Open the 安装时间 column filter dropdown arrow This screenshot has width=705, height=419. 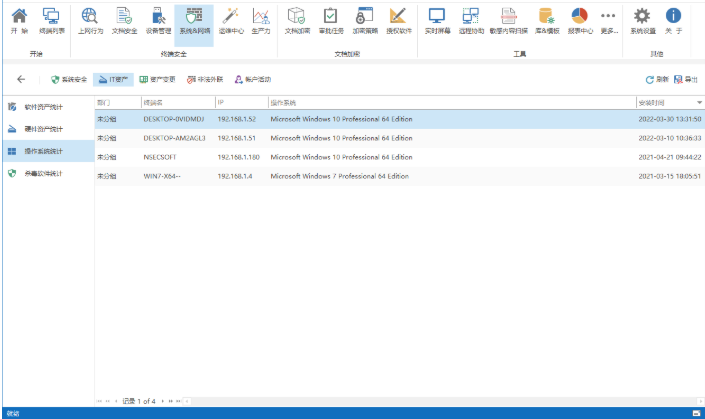pyautogui.click(x=699, y=102)
